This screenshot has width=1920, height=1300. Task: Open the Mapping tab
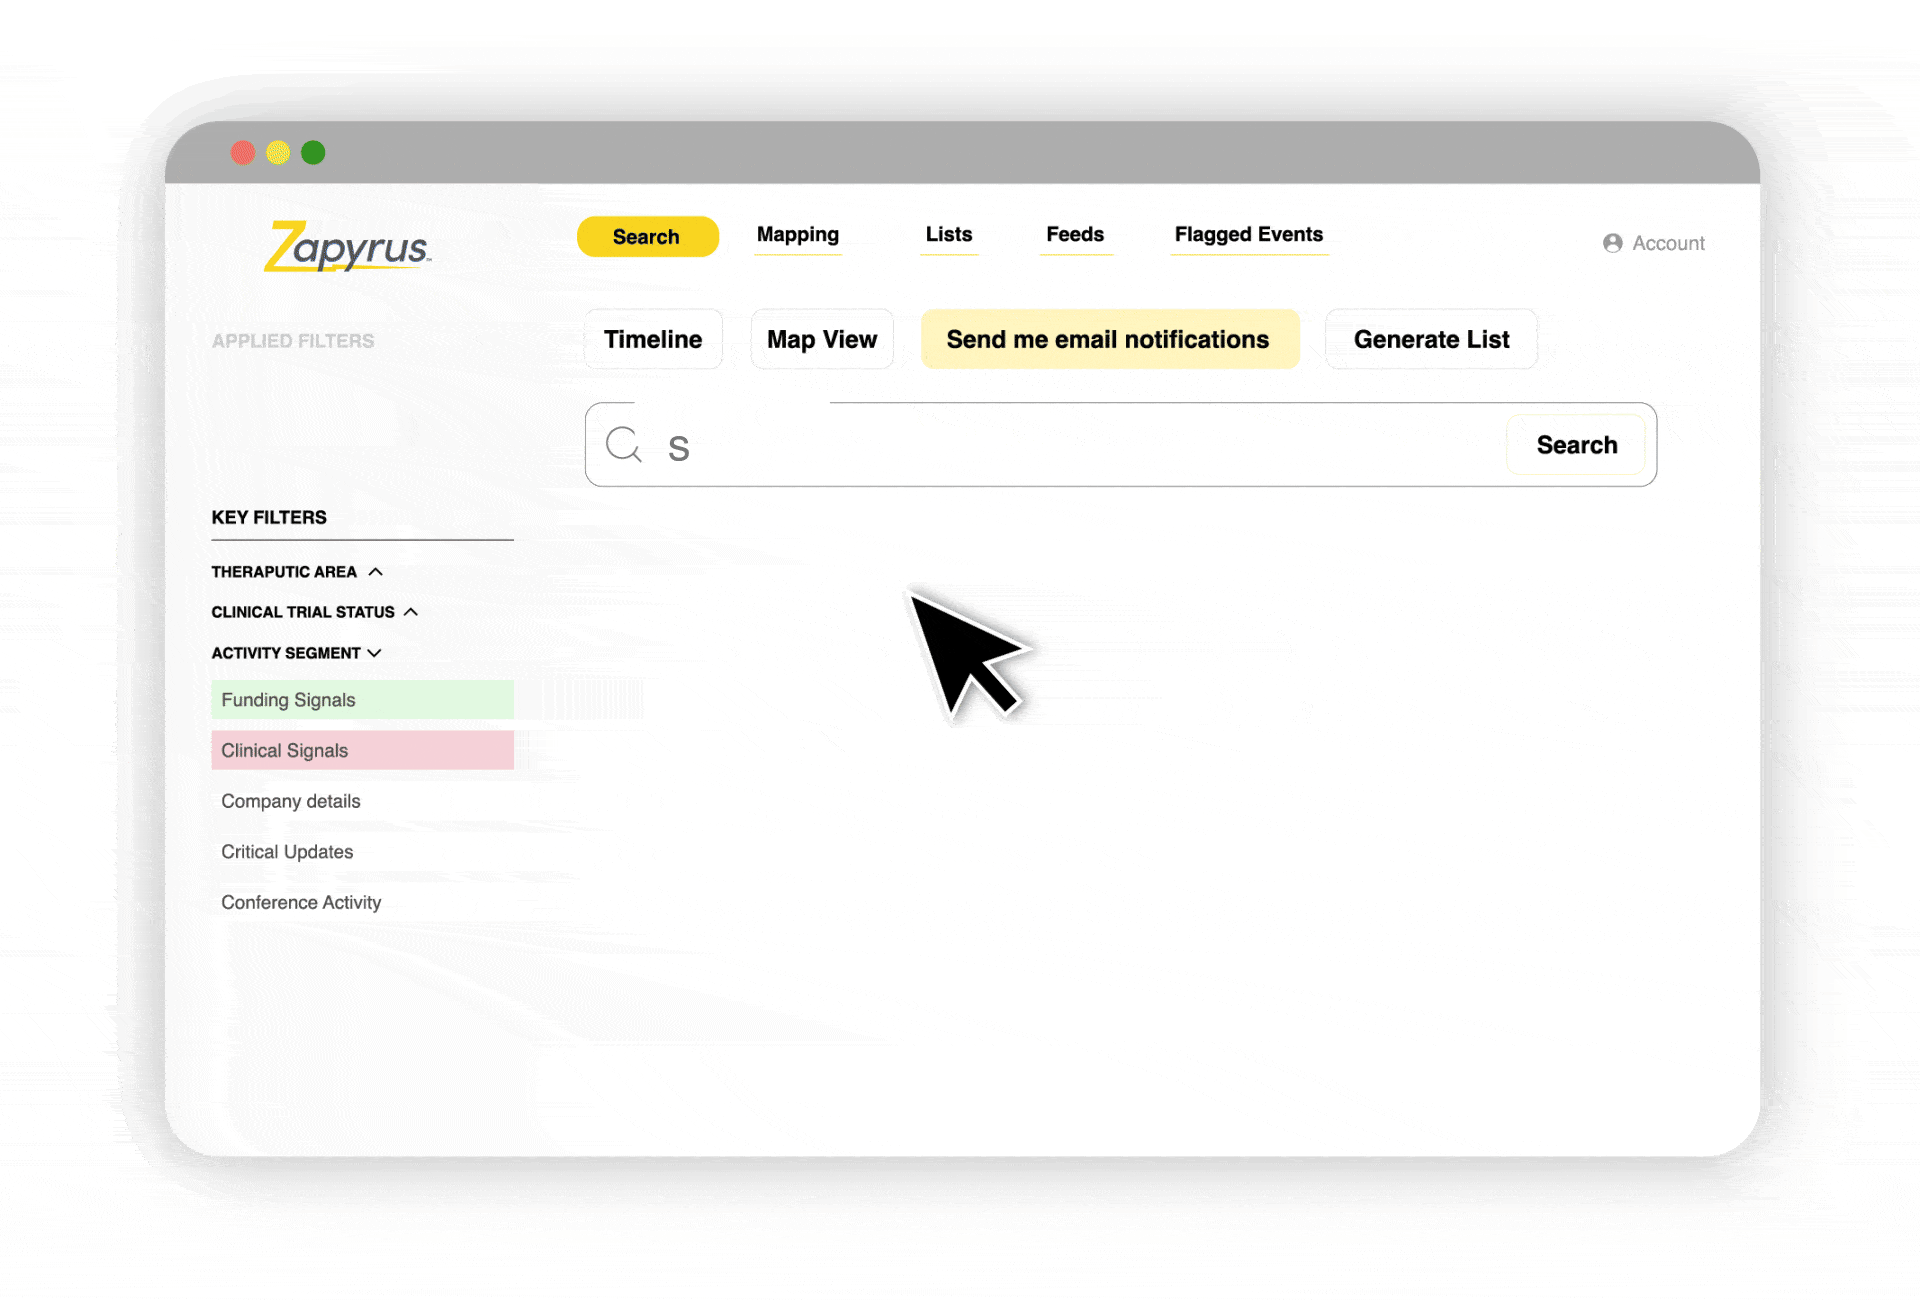[797, 235]
